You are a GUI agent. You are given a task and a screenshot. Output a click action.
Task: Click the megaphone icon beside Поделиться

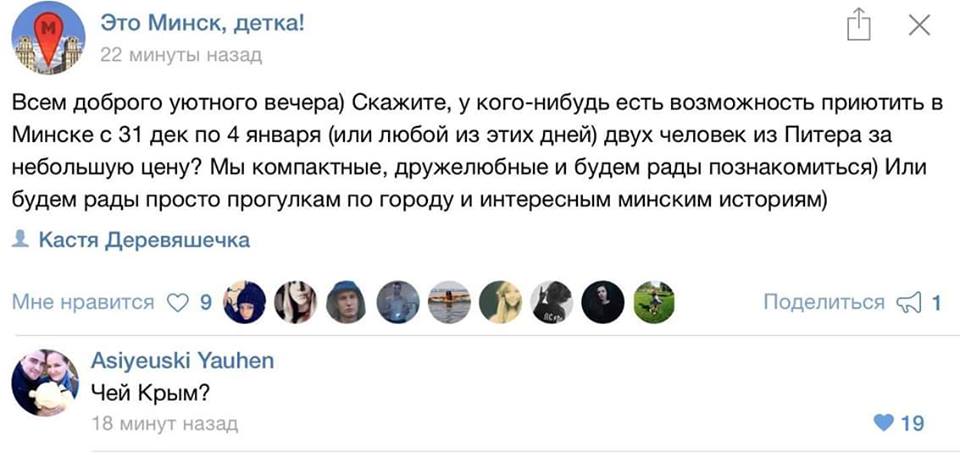pos(908,302)
